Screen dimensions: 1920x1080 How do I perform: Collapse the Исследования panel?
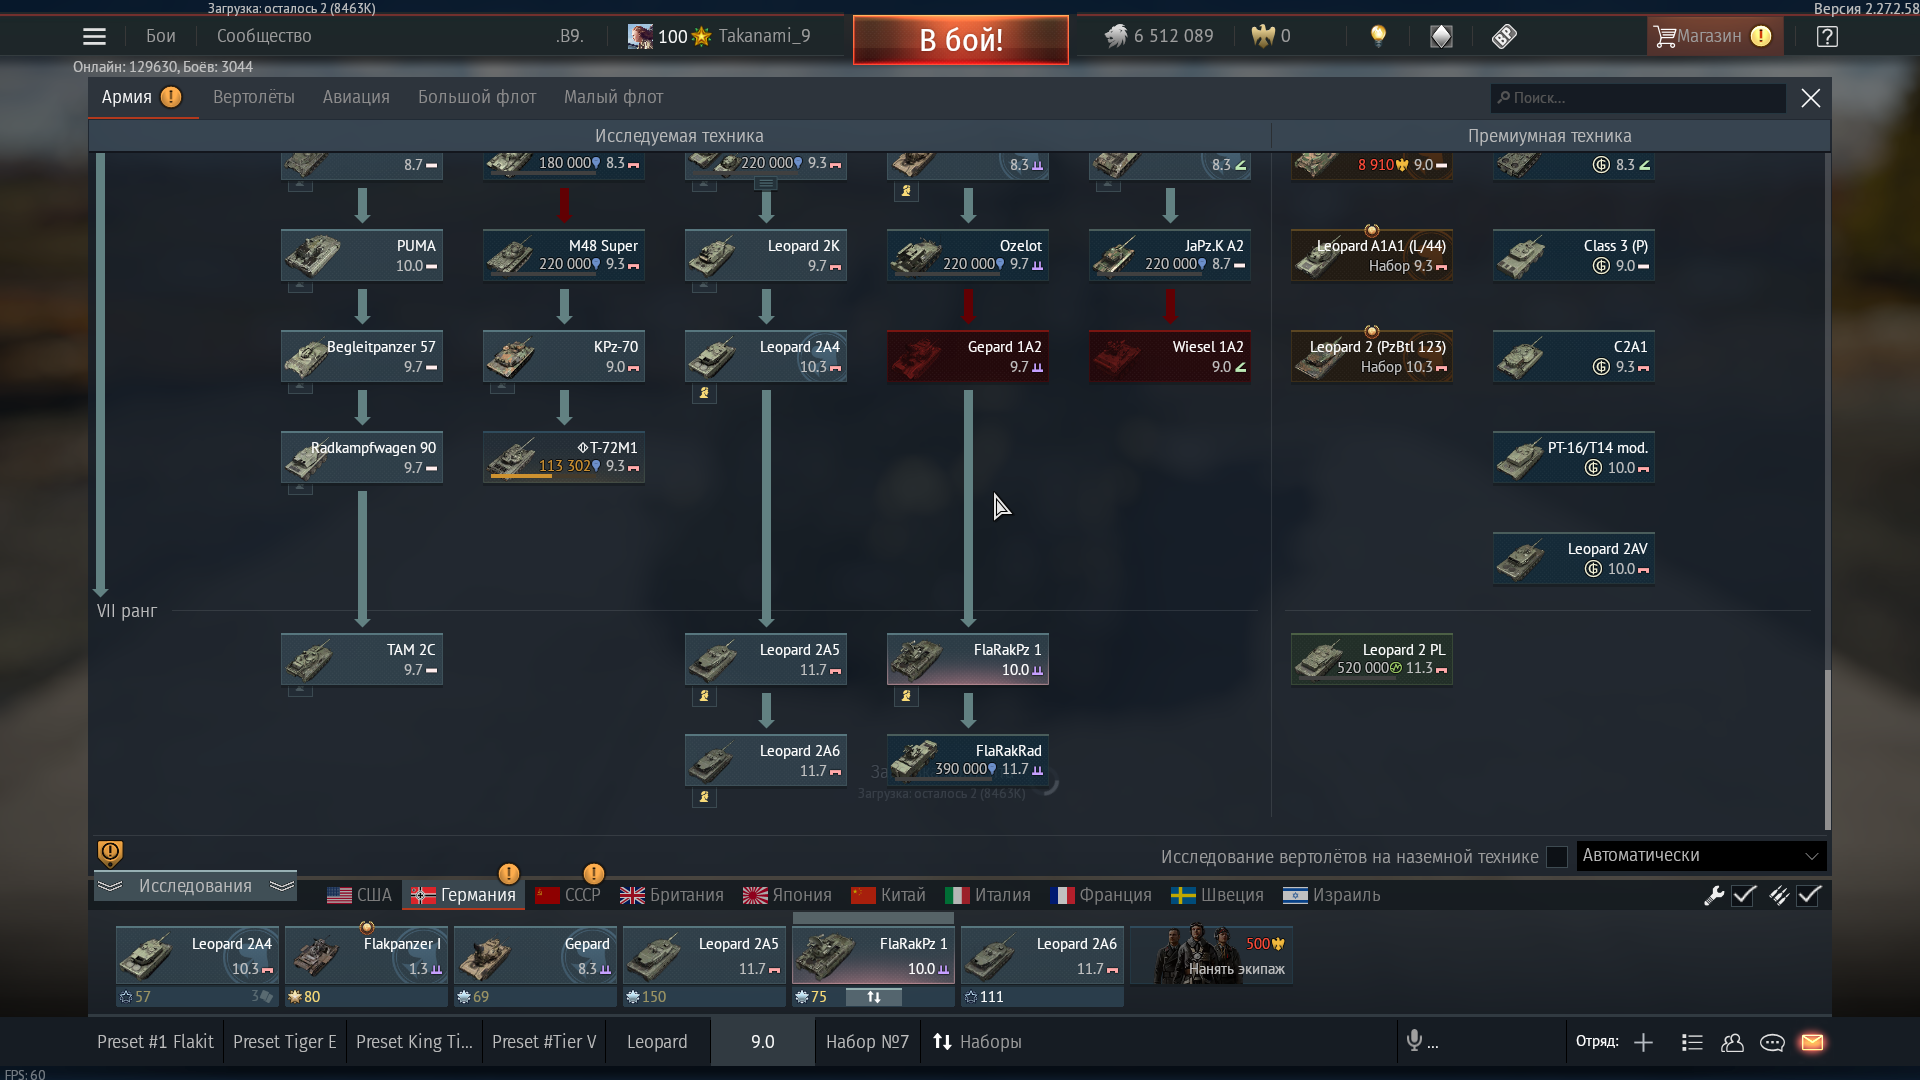tap(195, 886)
